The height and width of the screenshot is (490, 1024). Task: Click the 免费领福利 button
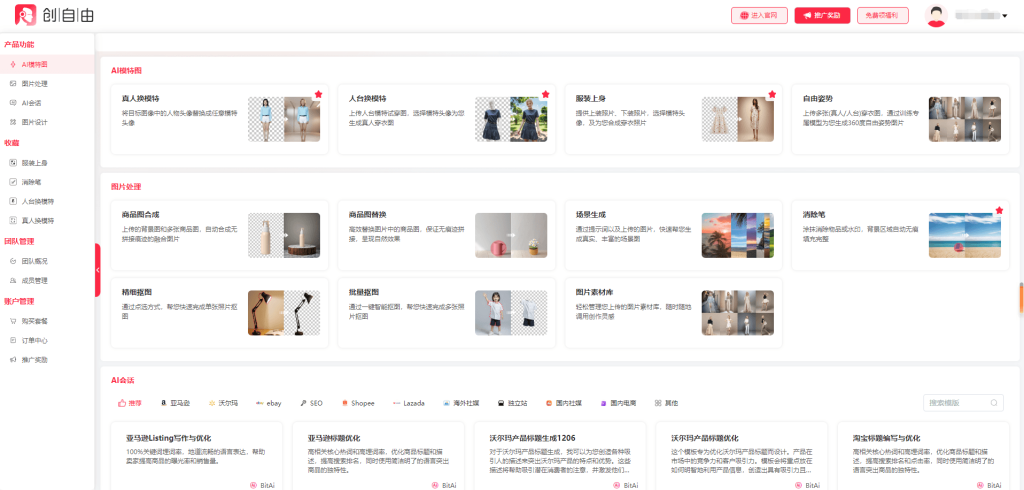(x=881, y=15)
